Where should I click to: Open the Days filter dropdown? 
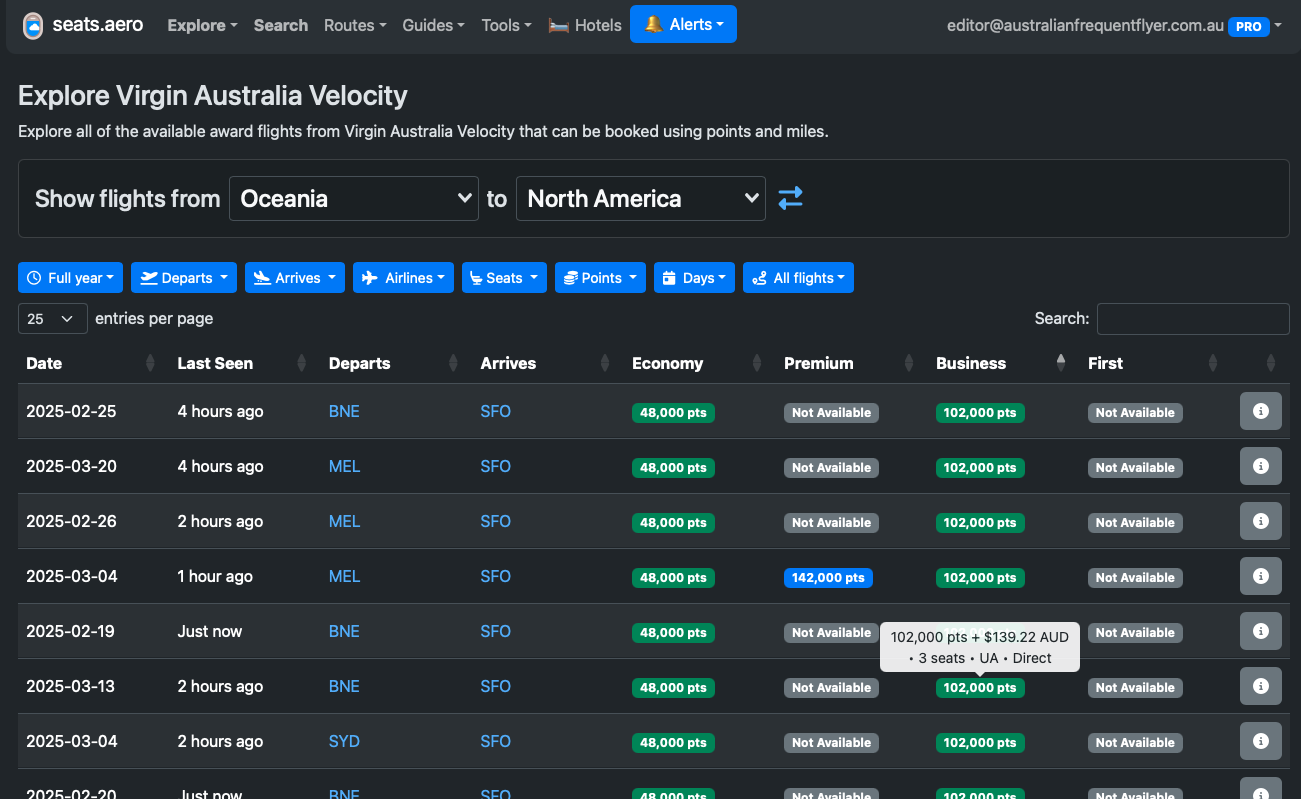[x=694, y=278]
